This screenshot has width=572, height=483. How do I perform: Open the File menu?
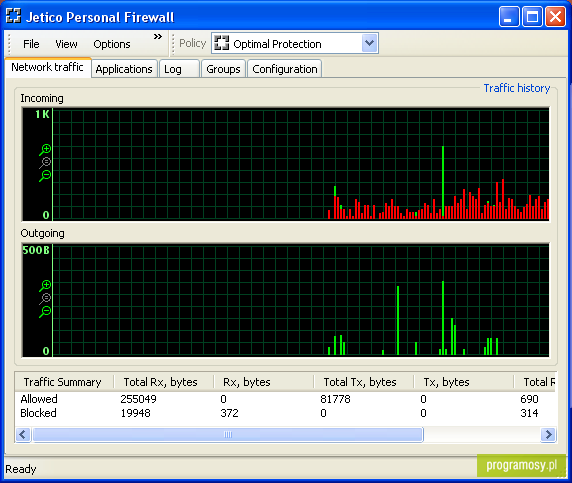point(31,44)
